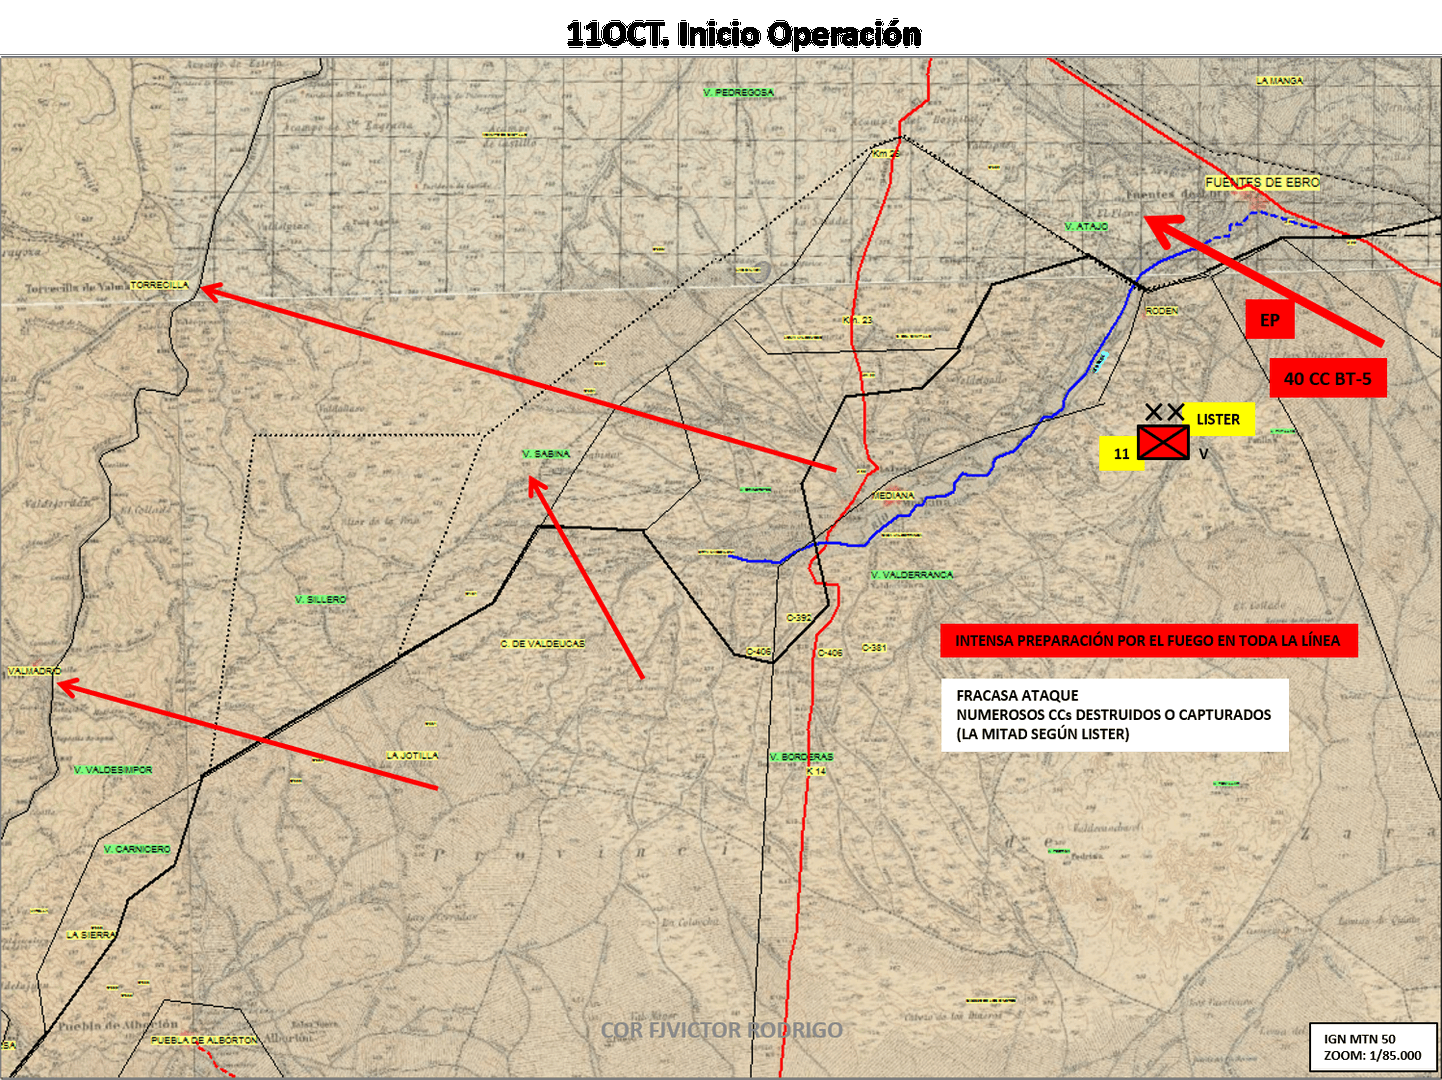Select the 'FUENTES DE EBRO' label
The width and height of the screenshot is (1442, 1080).
pyautogui.click(x=1262, y=183)
